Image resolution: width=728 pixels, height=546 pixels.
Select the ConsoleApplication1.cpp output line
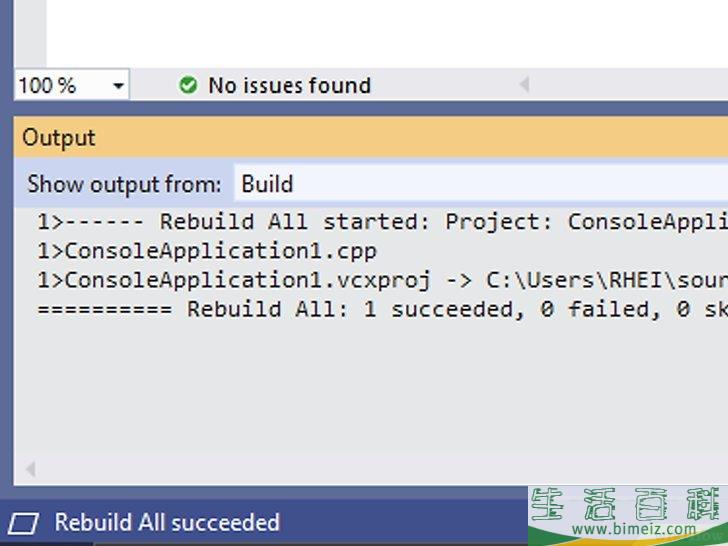pos(207,251)
